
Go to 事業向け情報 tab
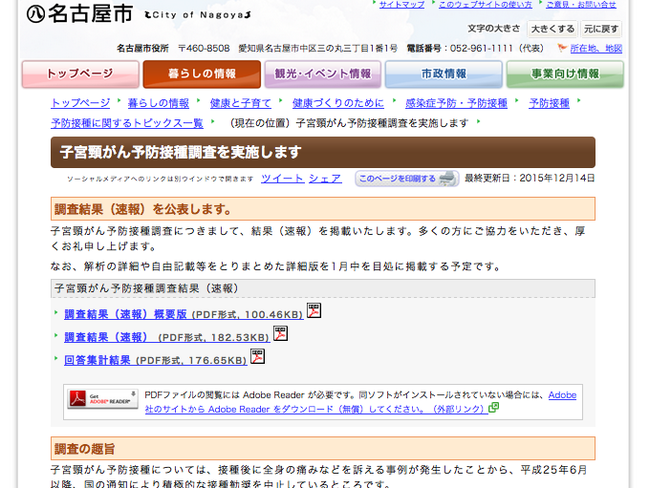point(565,75)
